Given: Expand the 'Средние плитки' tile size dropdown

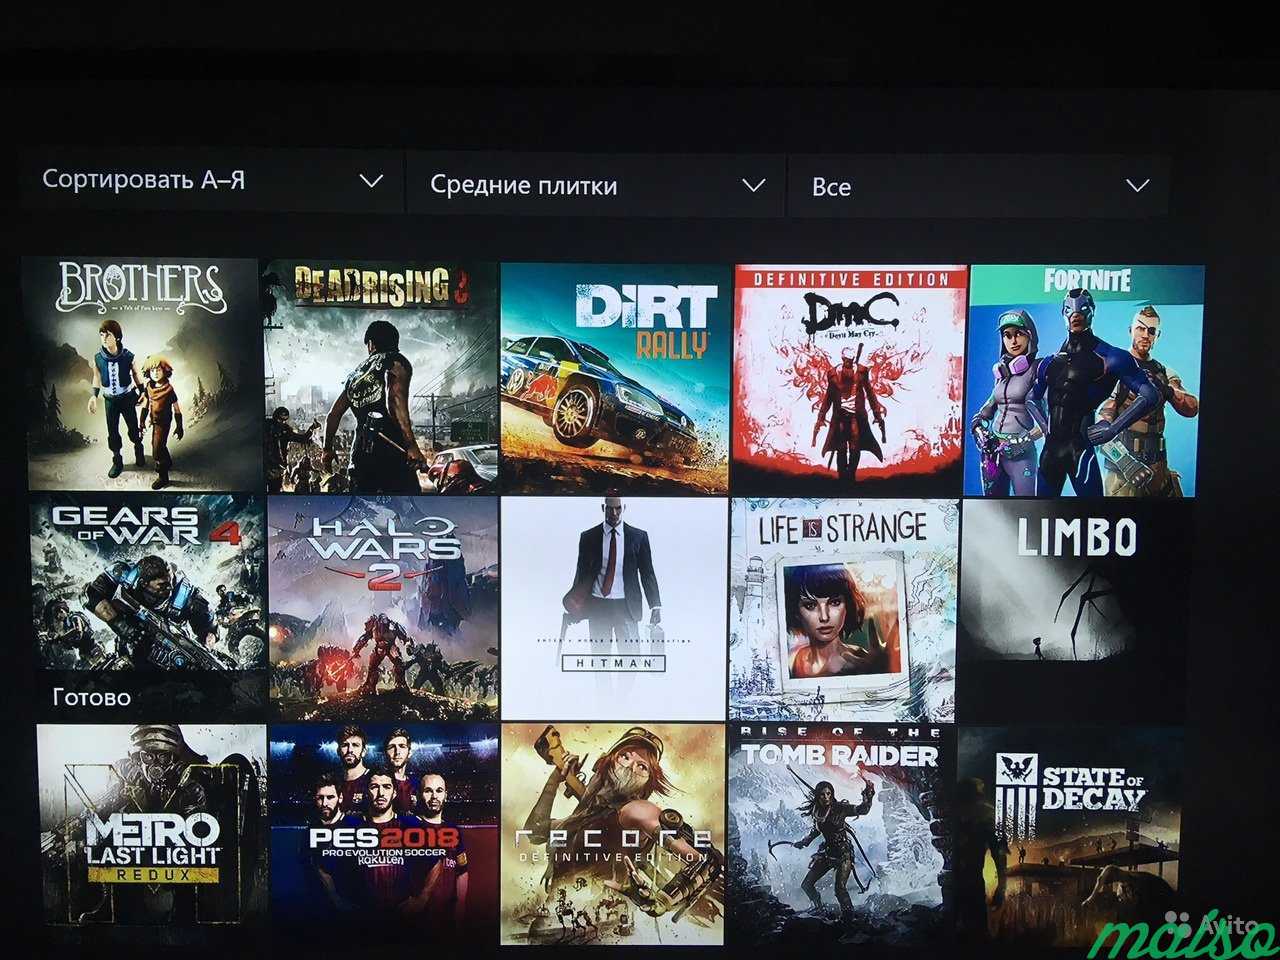Looking at the screenshot, I should (x=595, y=185).
